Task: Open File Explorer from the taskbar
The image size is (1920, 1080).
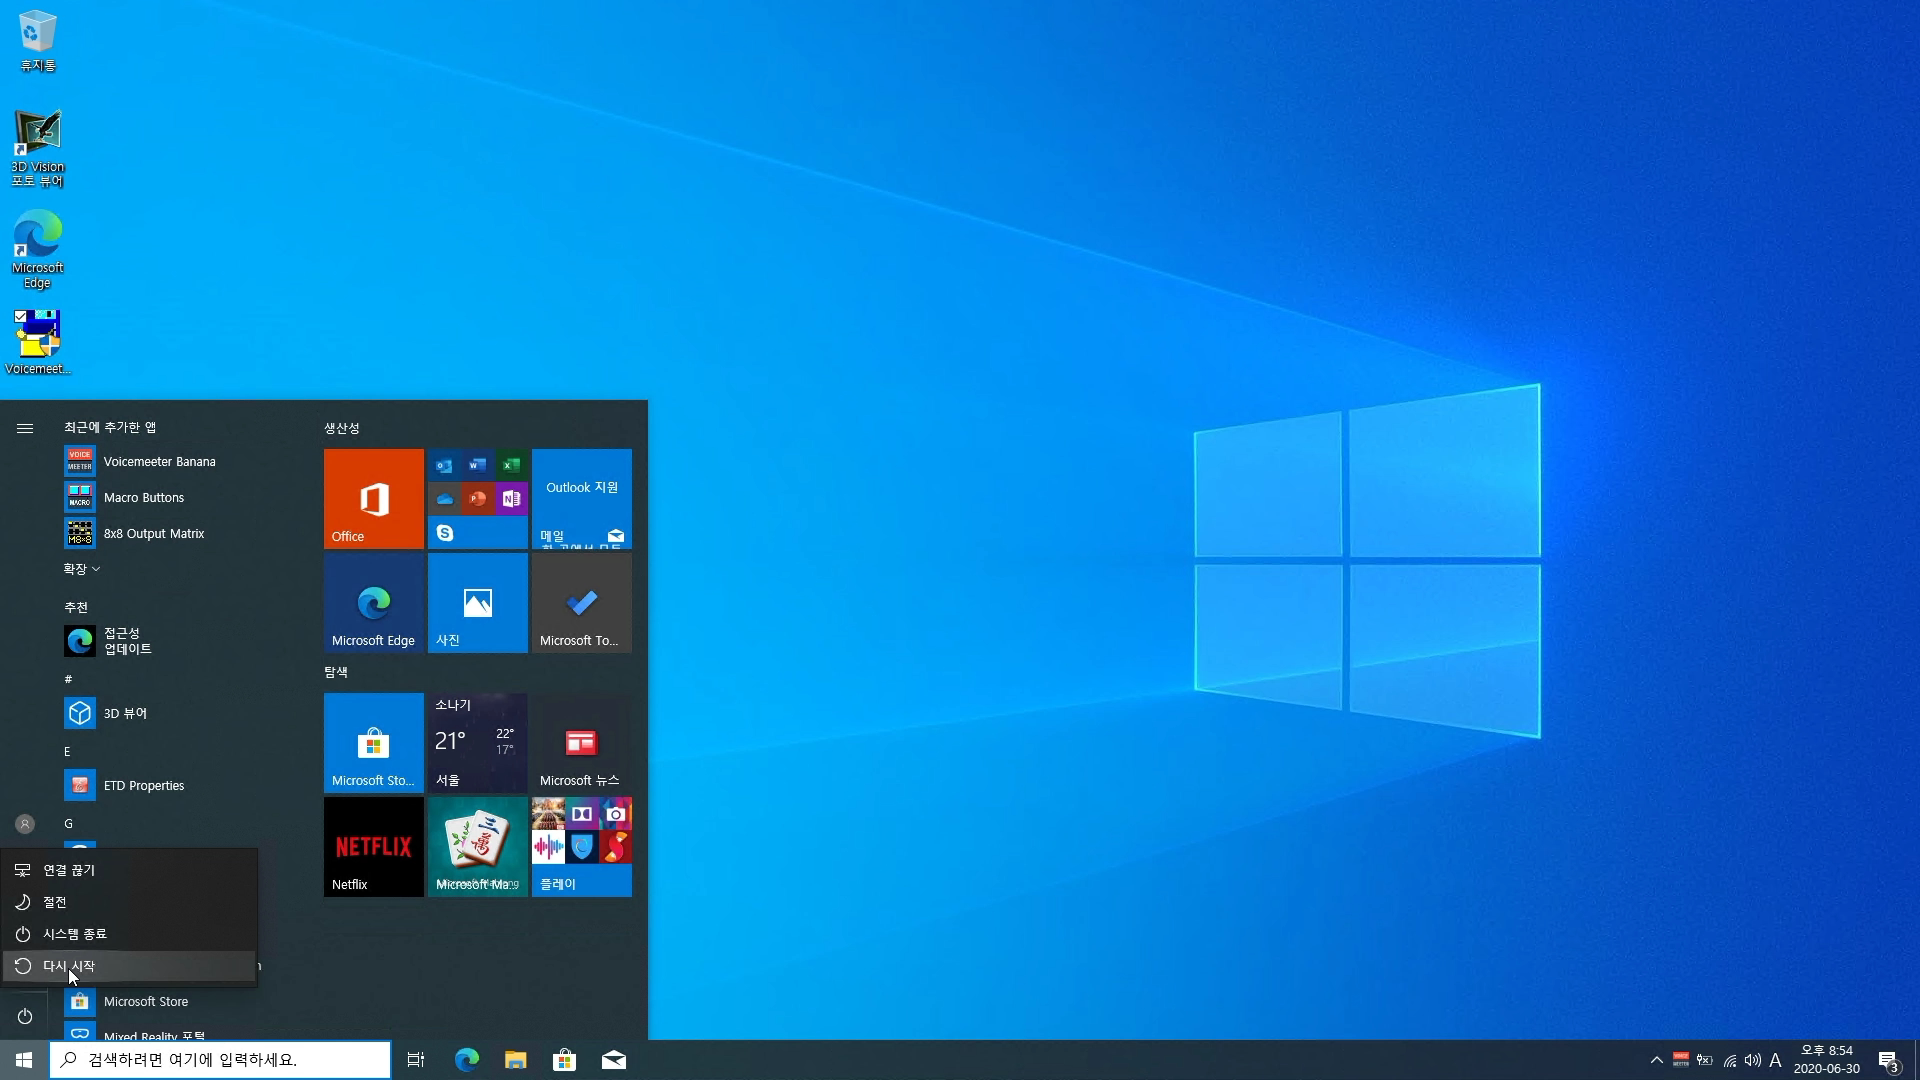Action: pos(516,1060)
